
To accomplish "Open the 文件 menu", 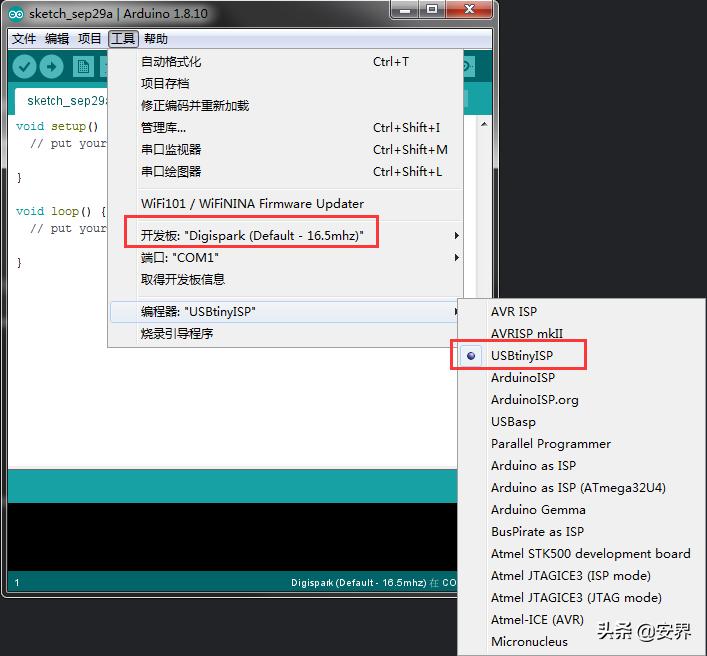I will (24, 39).
